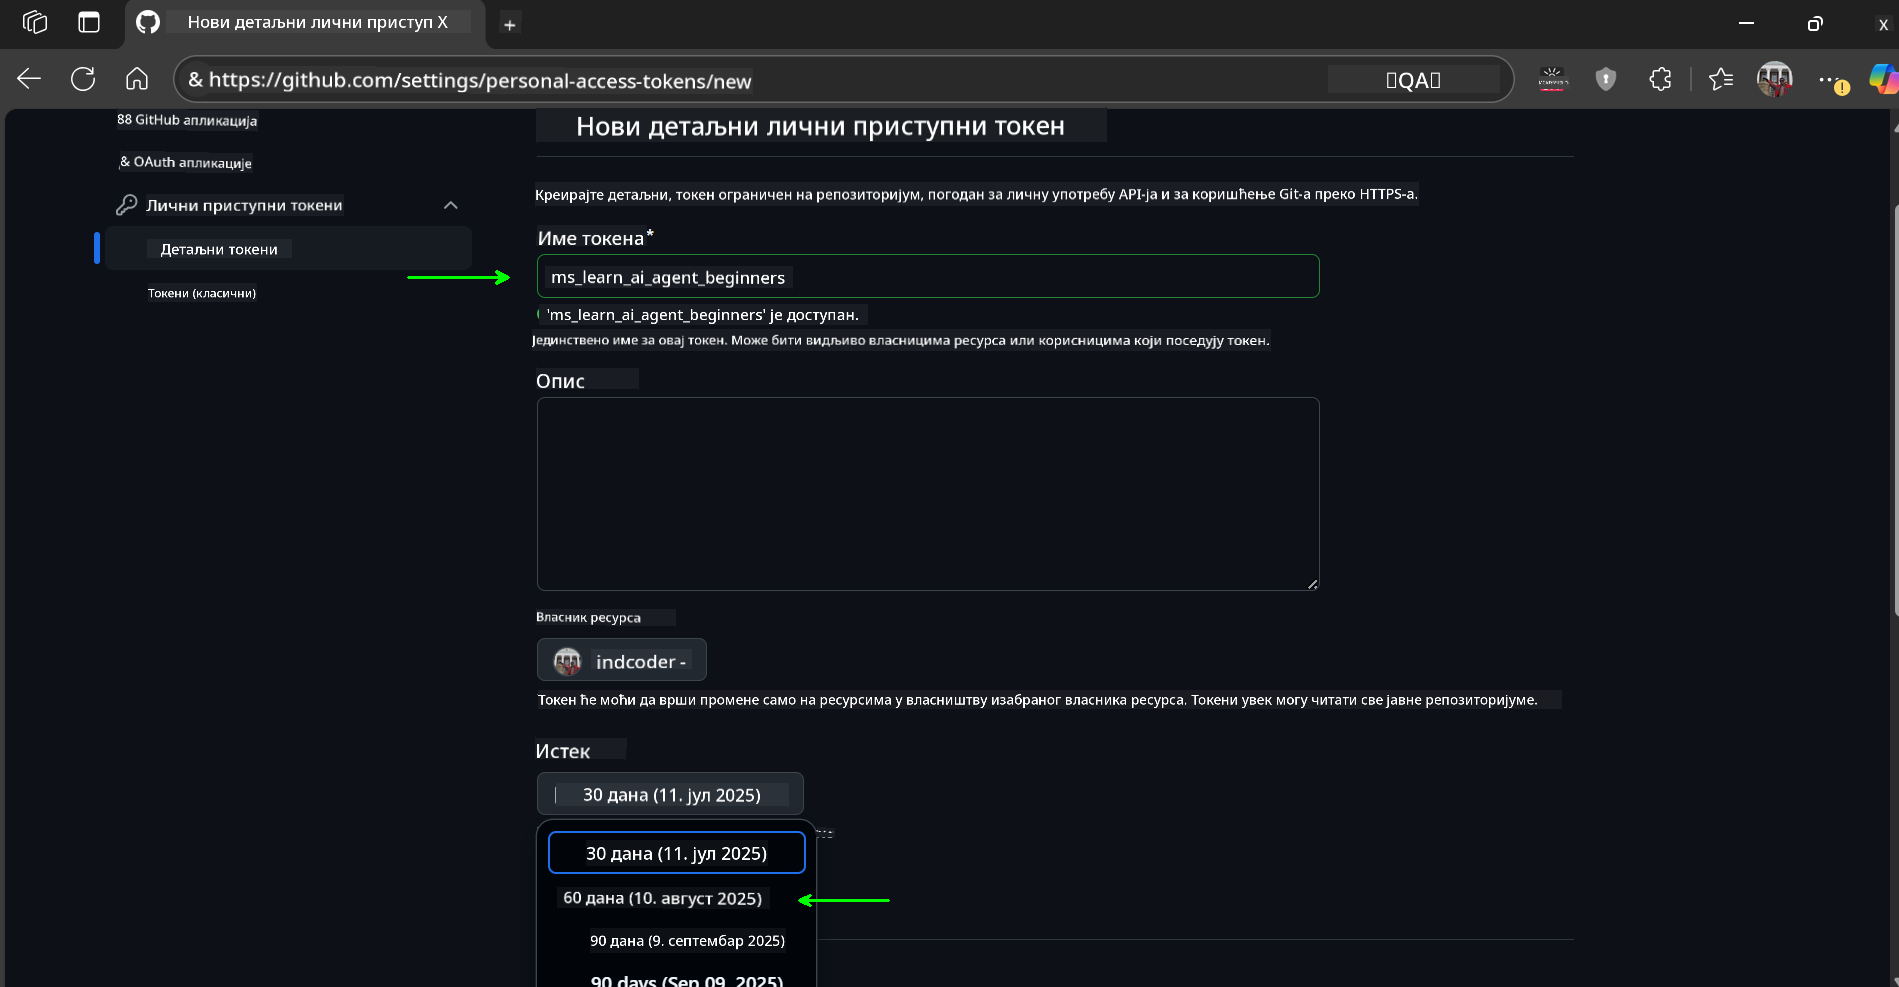Screen dimensions: 1899x987
Task: Launch the Copilot sidebar icon
Action: 1884,79
